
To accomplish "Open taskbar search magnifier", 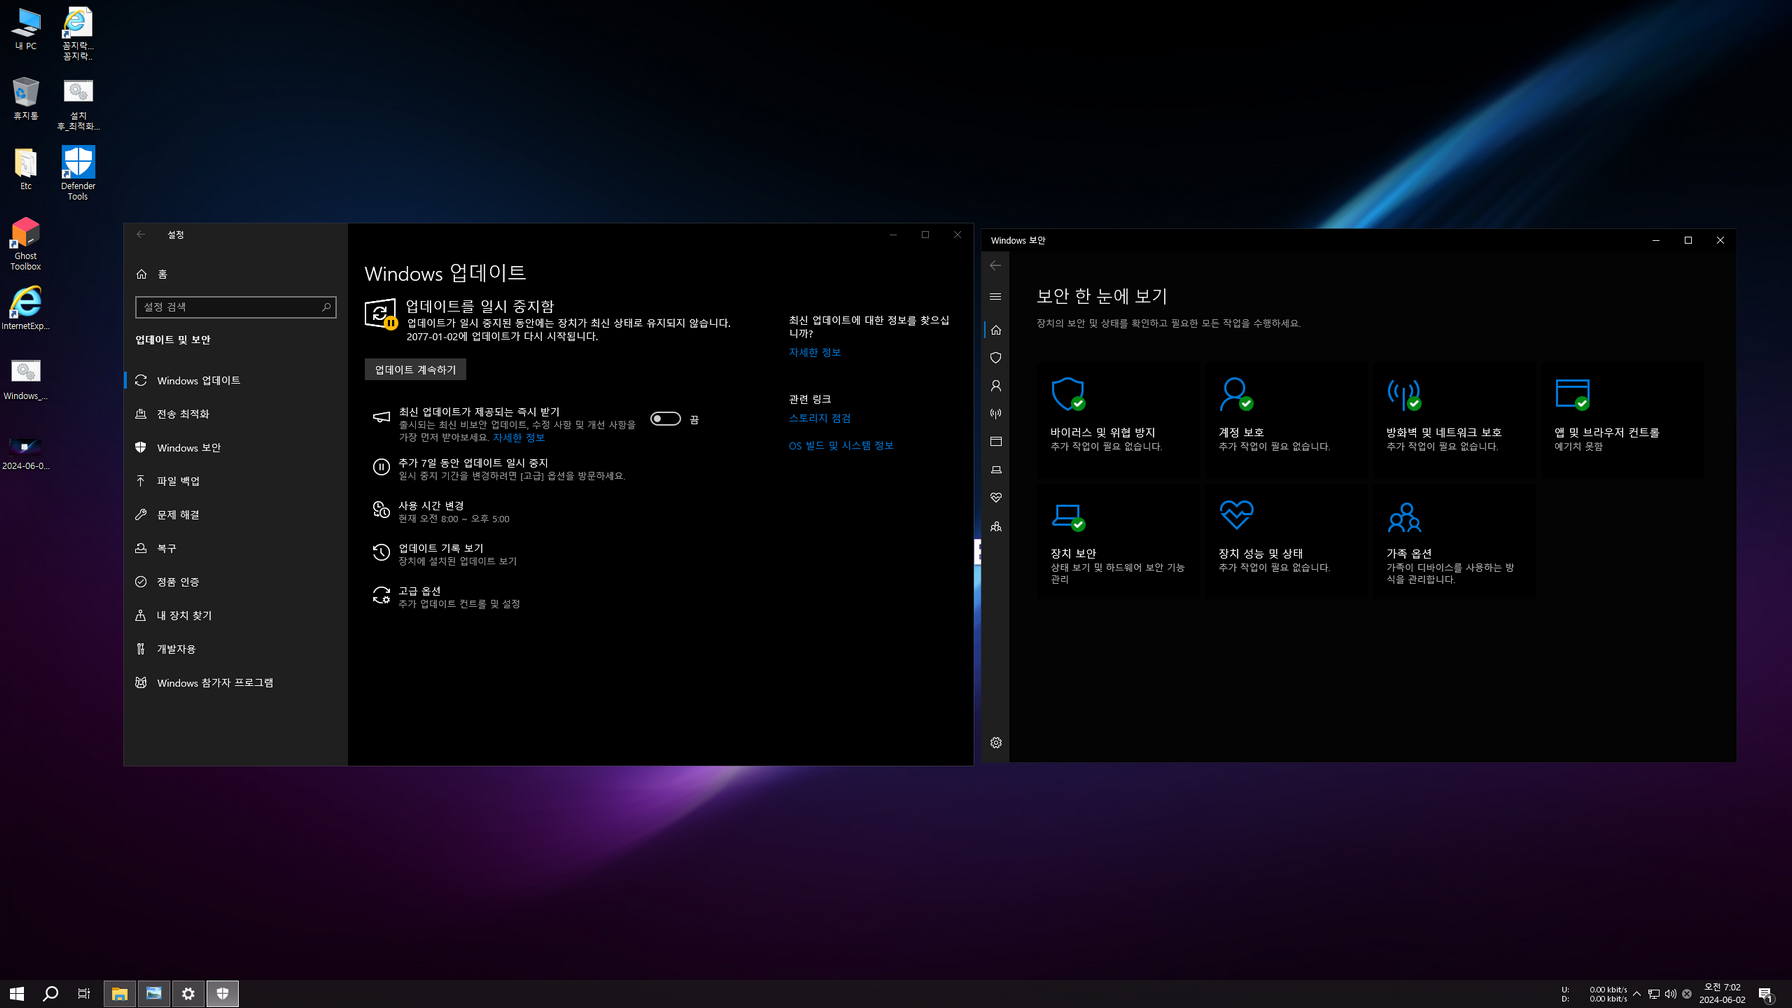I will [51, 993].
